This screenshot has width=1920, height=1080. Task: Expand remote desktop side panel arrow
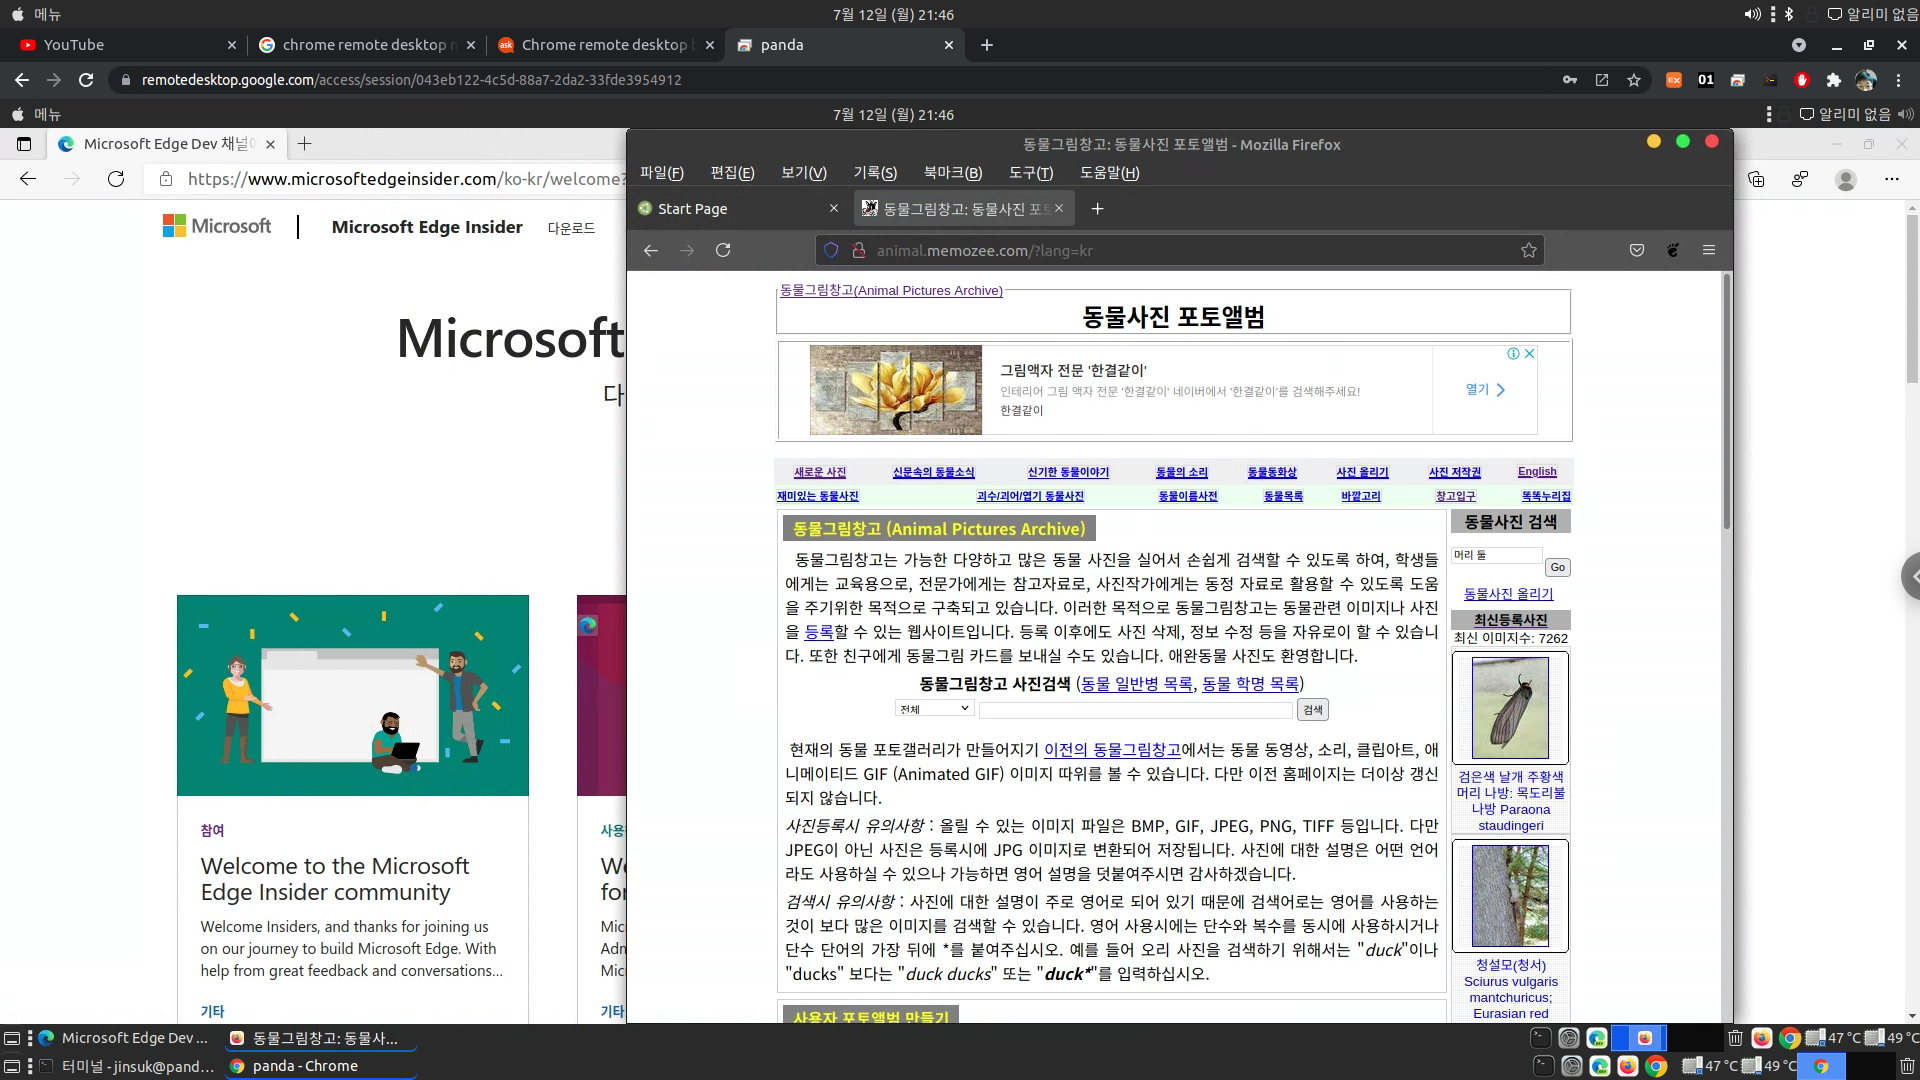tap(1912, 576)
